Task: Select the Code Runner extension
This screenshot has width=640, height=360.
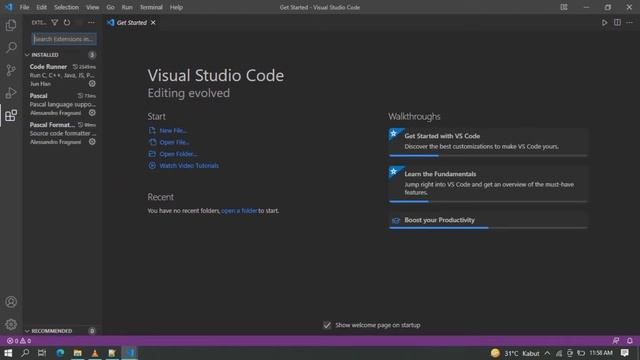Action: click(62, 75)
